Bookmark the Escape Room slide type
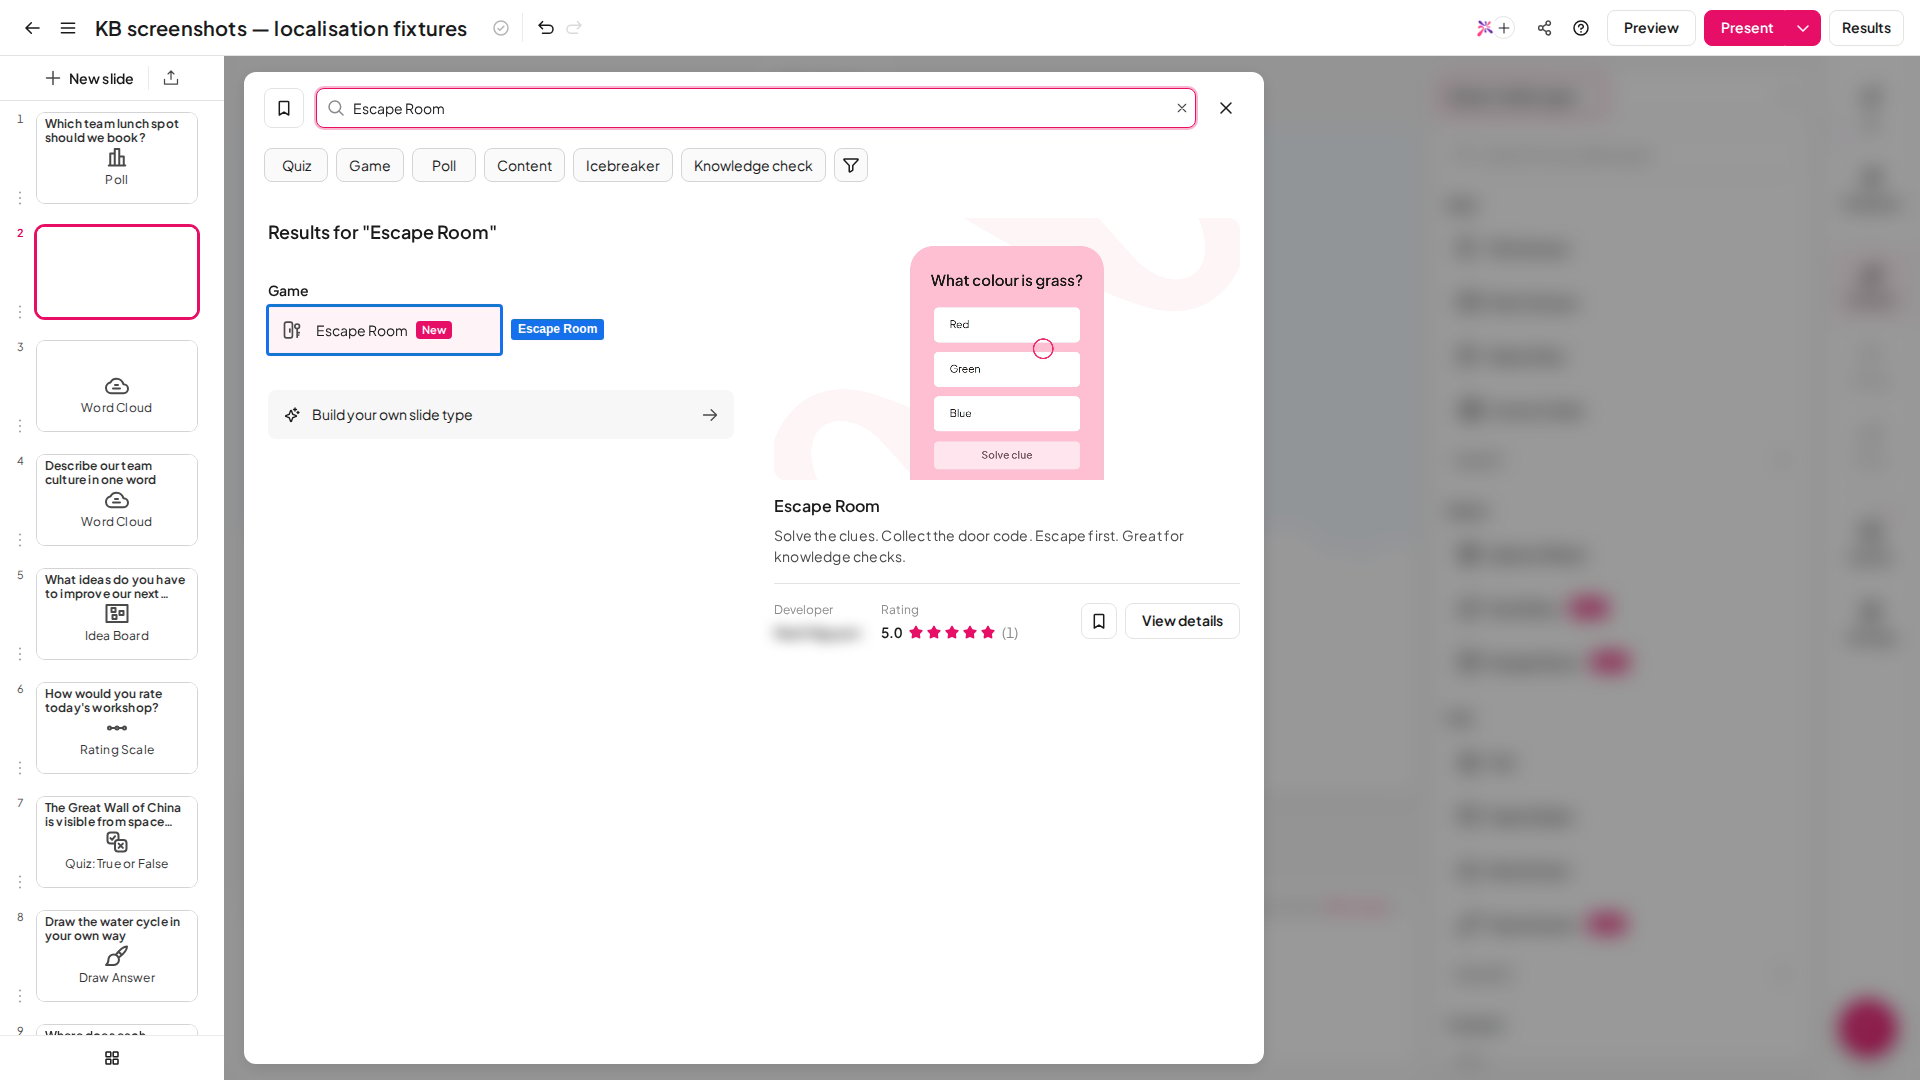The image size is (1920, 1080). point(1099,621)
